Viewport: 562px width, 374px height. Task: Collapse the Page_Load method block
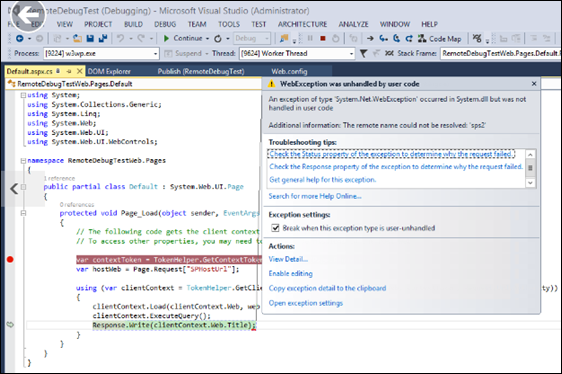pos(23,213)
